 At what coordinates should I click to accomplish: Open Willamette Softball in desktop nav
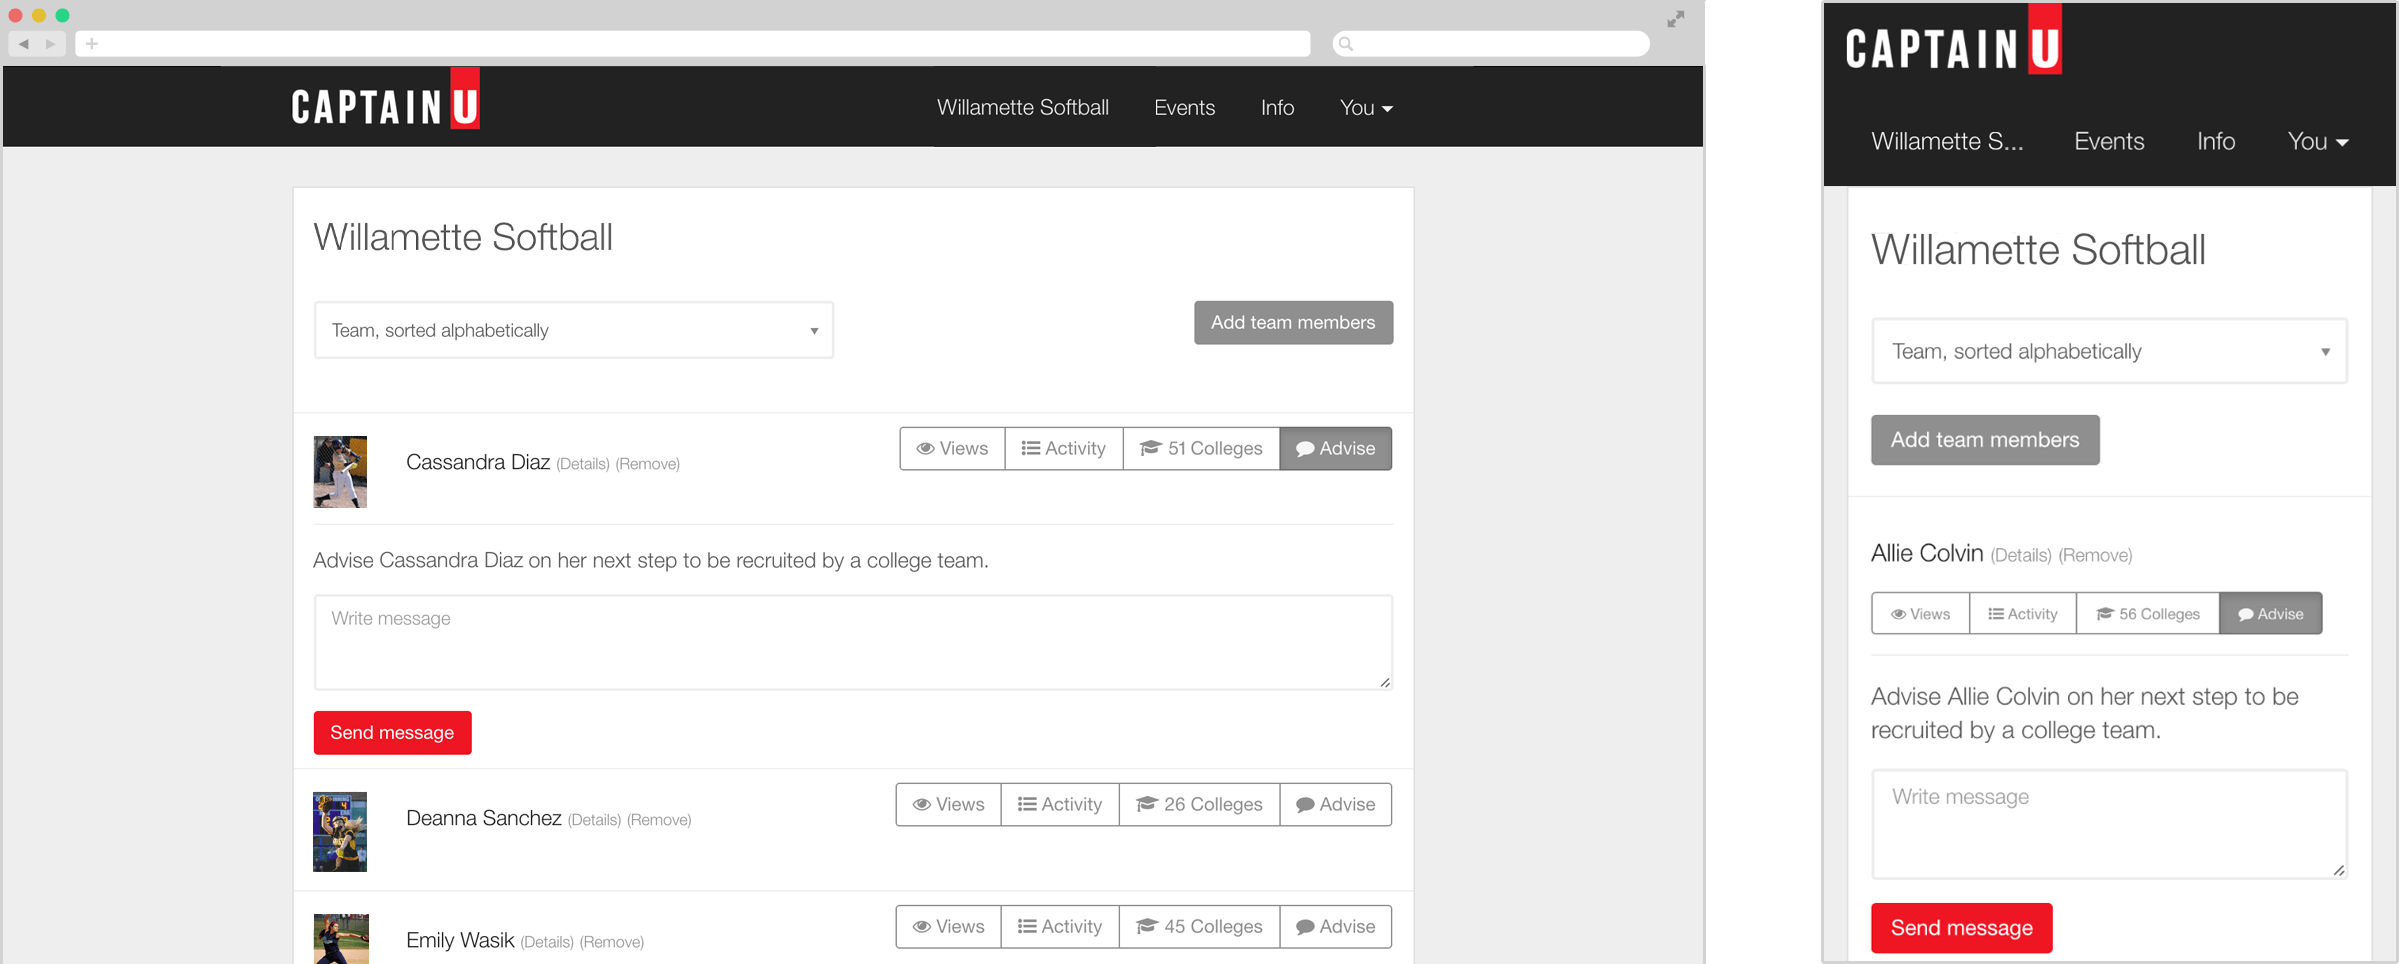[x=1022, y=107]
